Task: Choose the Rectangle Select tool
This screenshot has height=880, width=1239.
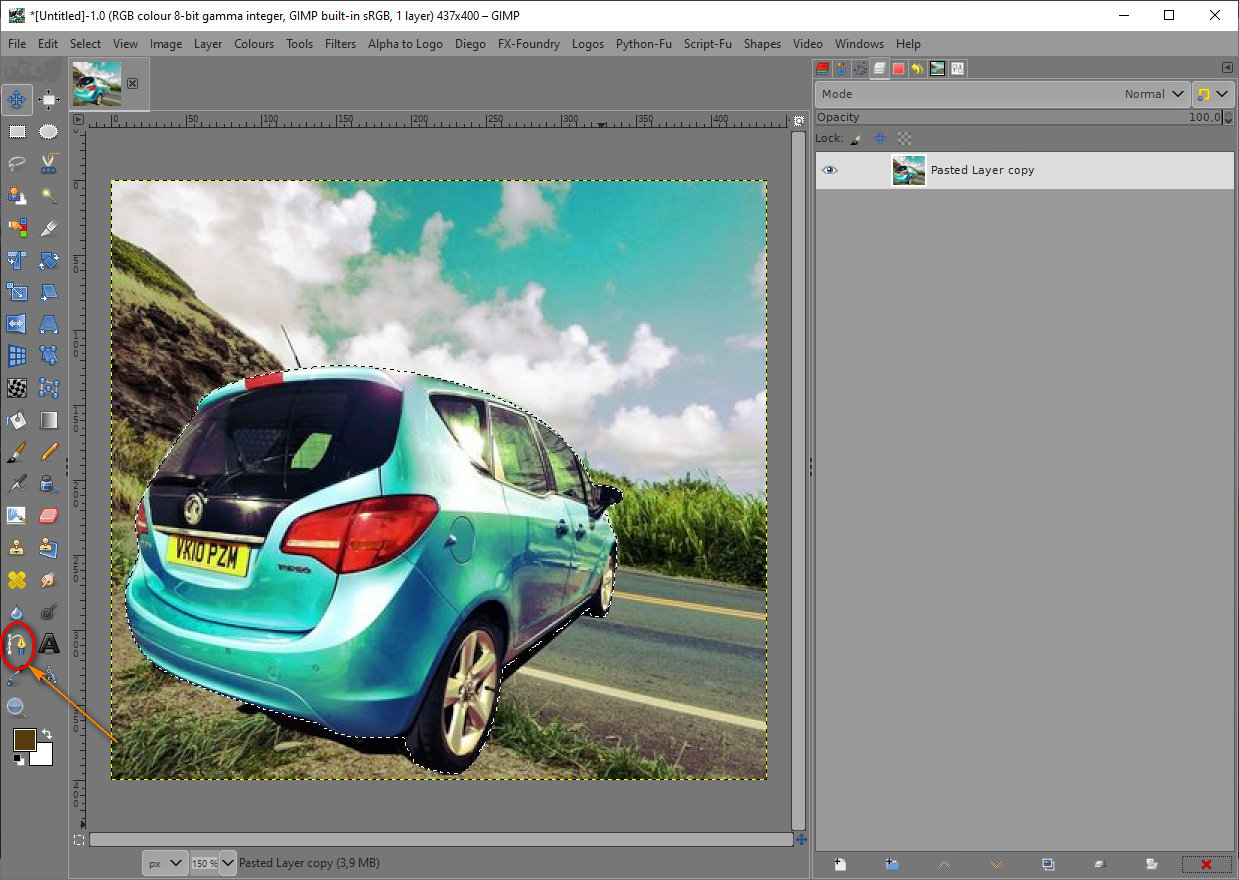Action: tap(17, 131)
